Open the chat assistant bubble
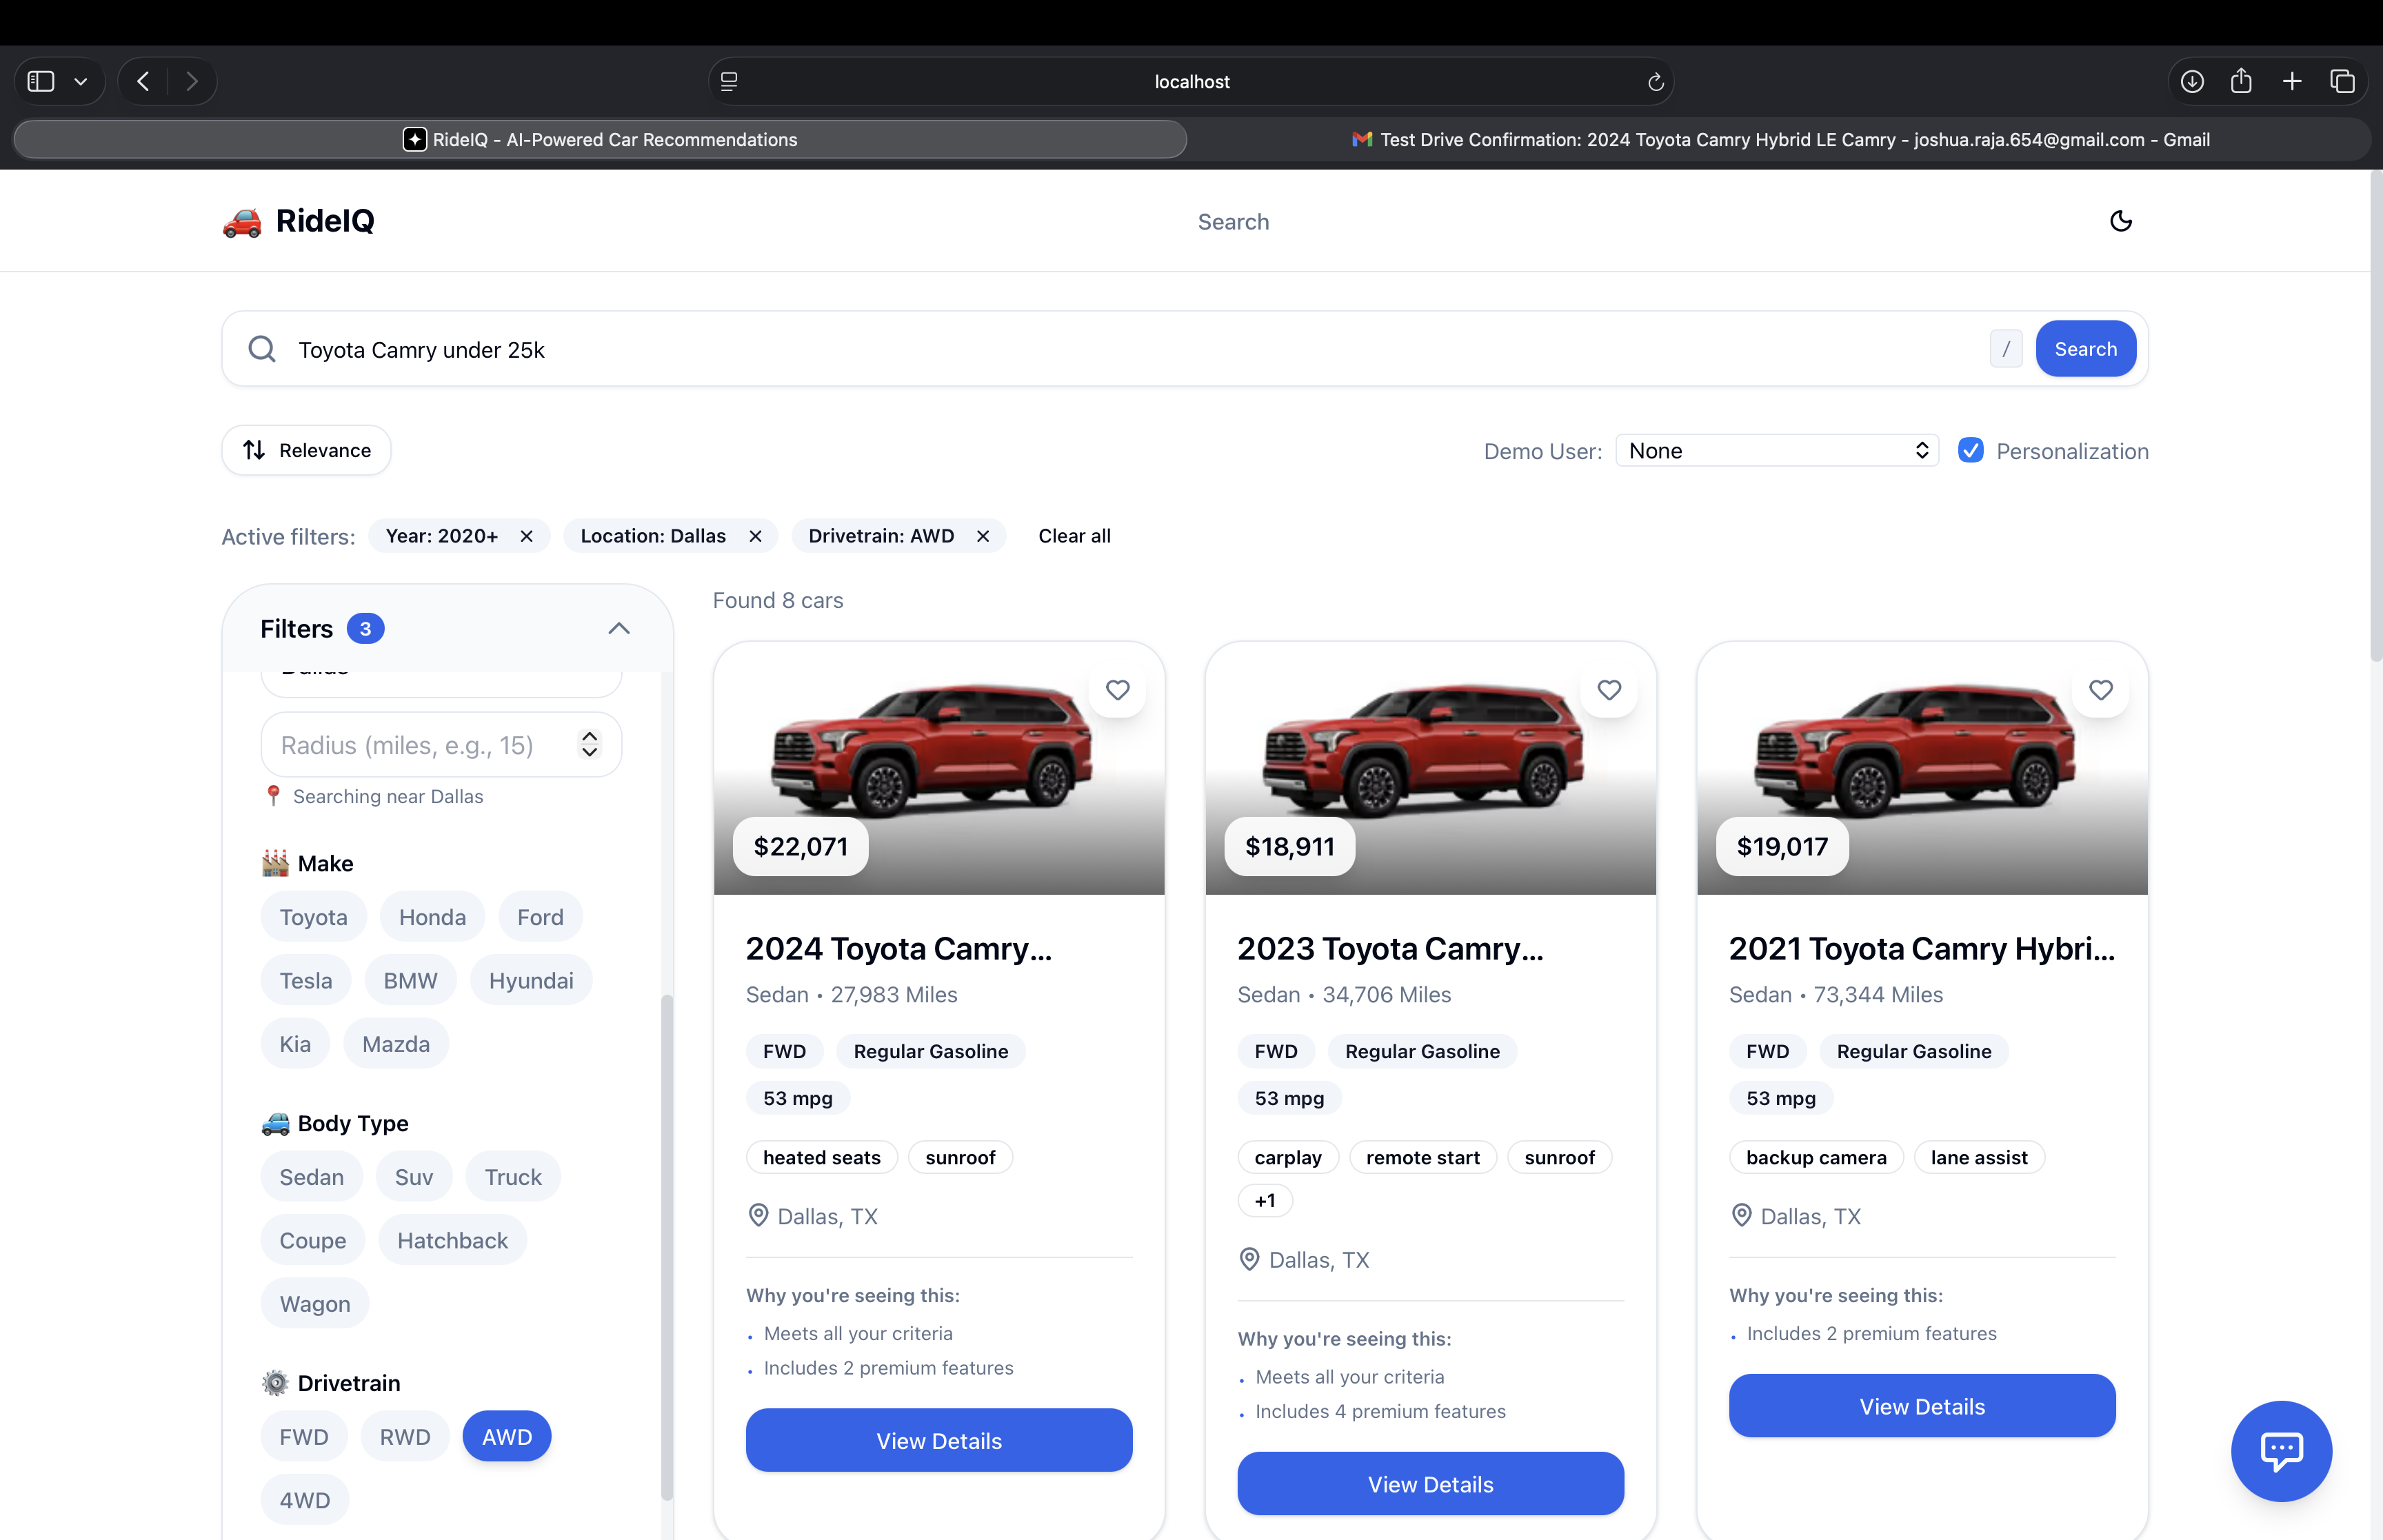 point(2281,1450)
